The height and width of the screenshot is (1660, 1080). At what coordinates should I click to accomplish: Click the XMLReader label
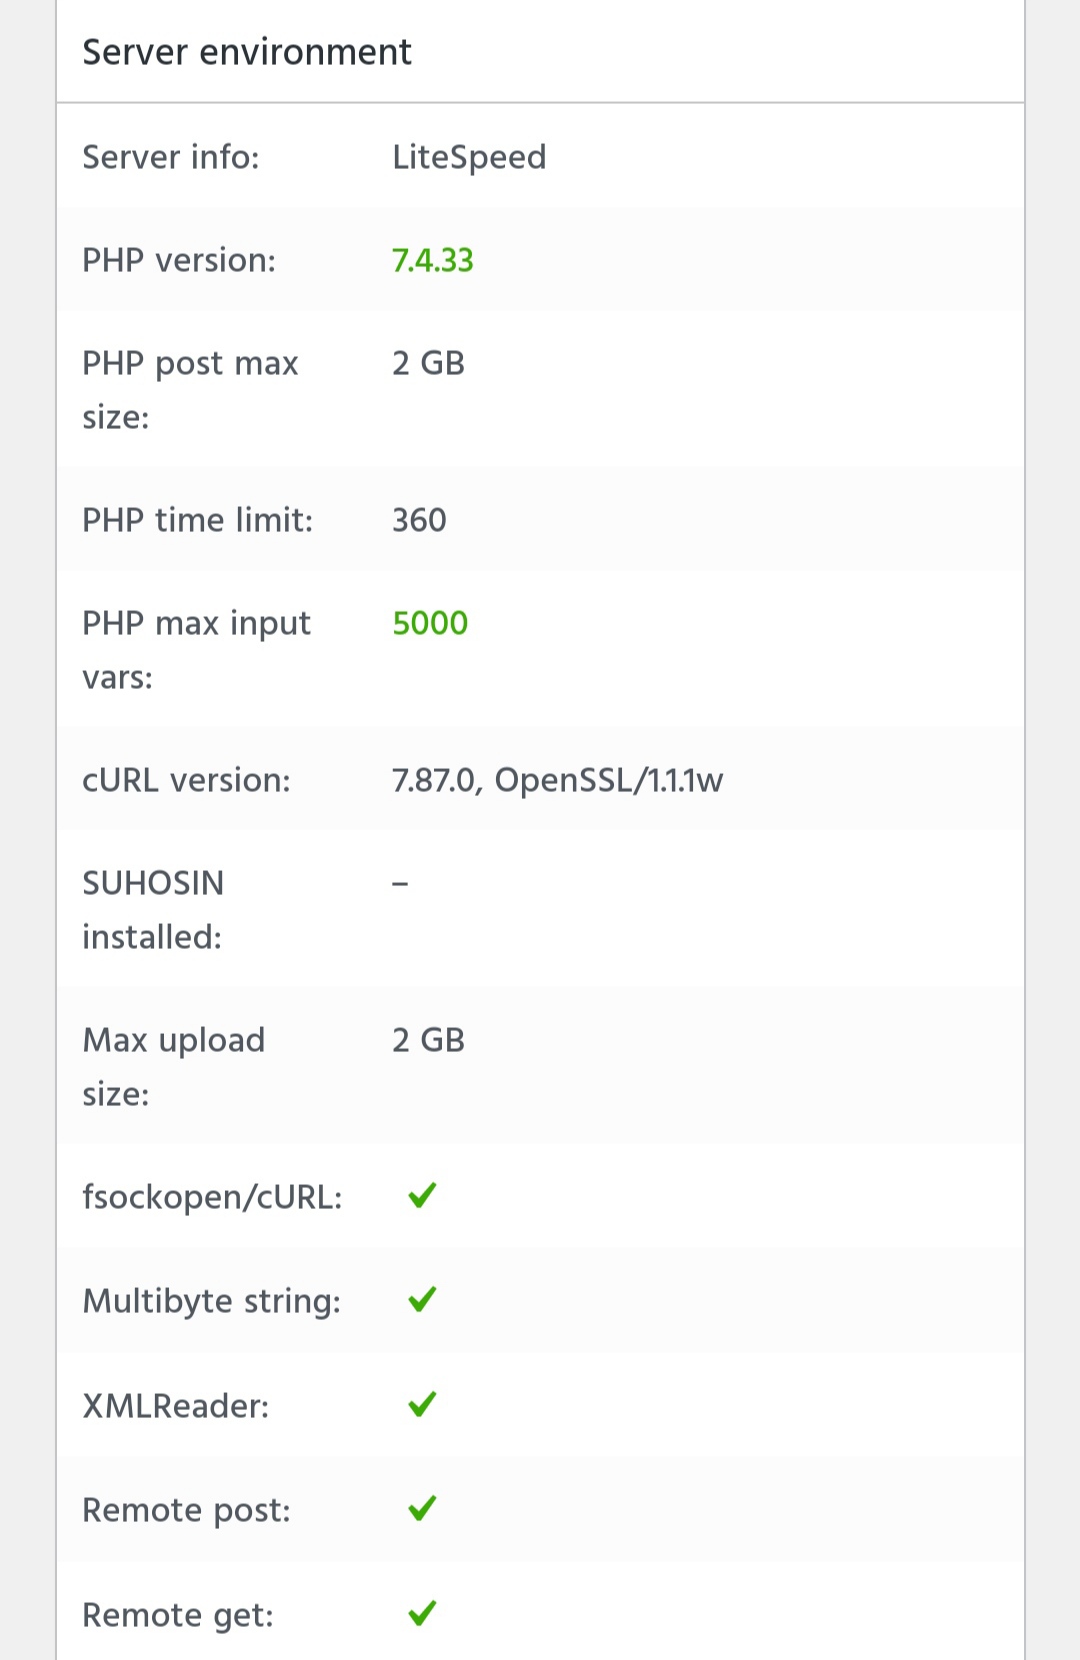pos(176,1406)
